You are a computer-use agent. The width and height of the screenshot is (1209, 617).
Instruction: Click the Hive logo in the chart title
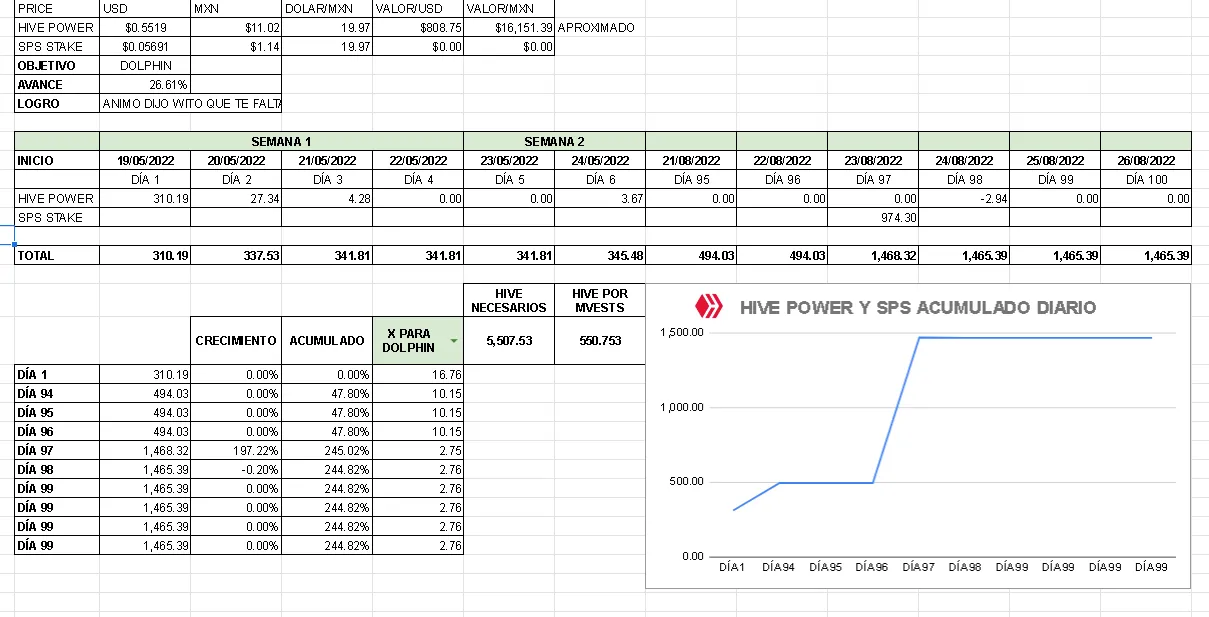tap(708, 307)
